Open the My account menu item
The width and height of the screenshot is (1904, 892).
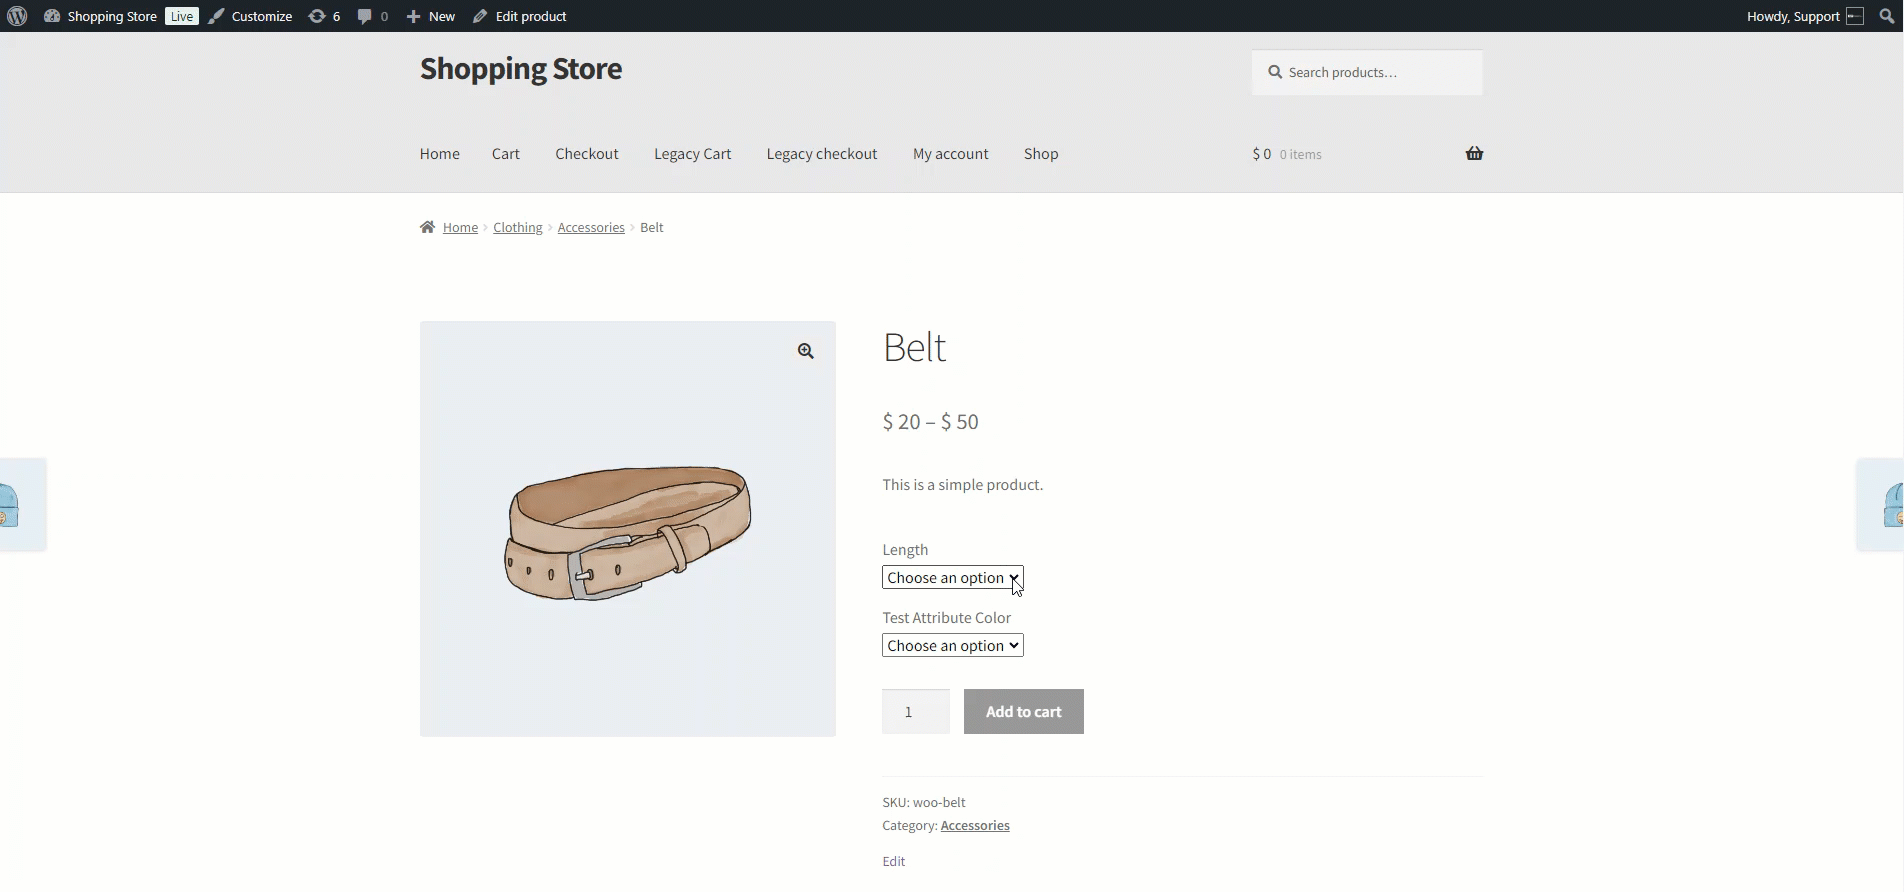pos(950,154)
